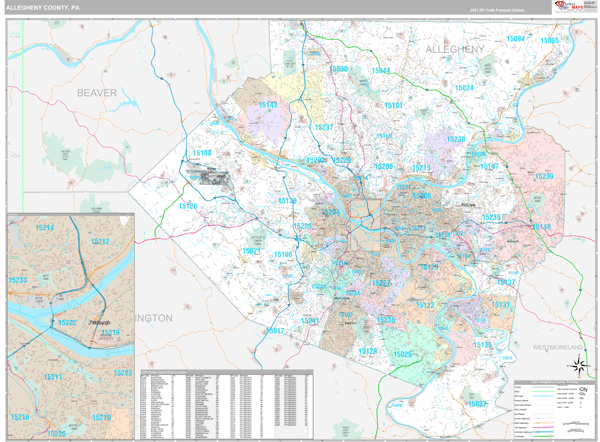Screen dimensions: 600x442
Task: Click the ZIP code 15209 label
Action: [x=383, y=166]
